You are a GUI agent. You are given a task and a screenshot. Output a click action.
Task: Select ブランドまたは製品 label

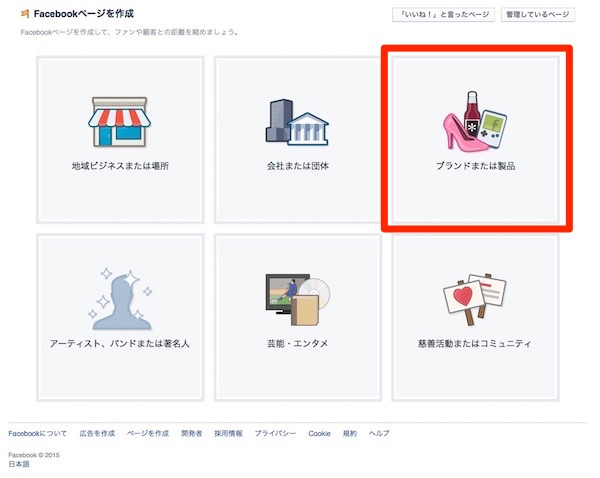coord(475,166)
